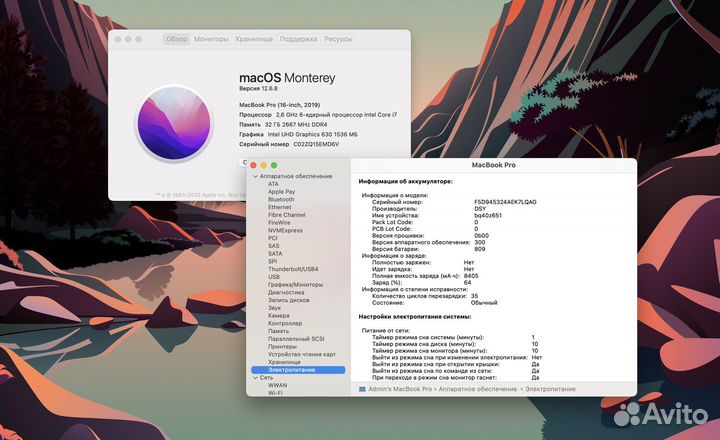The image size is (720, 440).
Task: Select Камера in the sidebar
Action: click(x=279, y=316)
